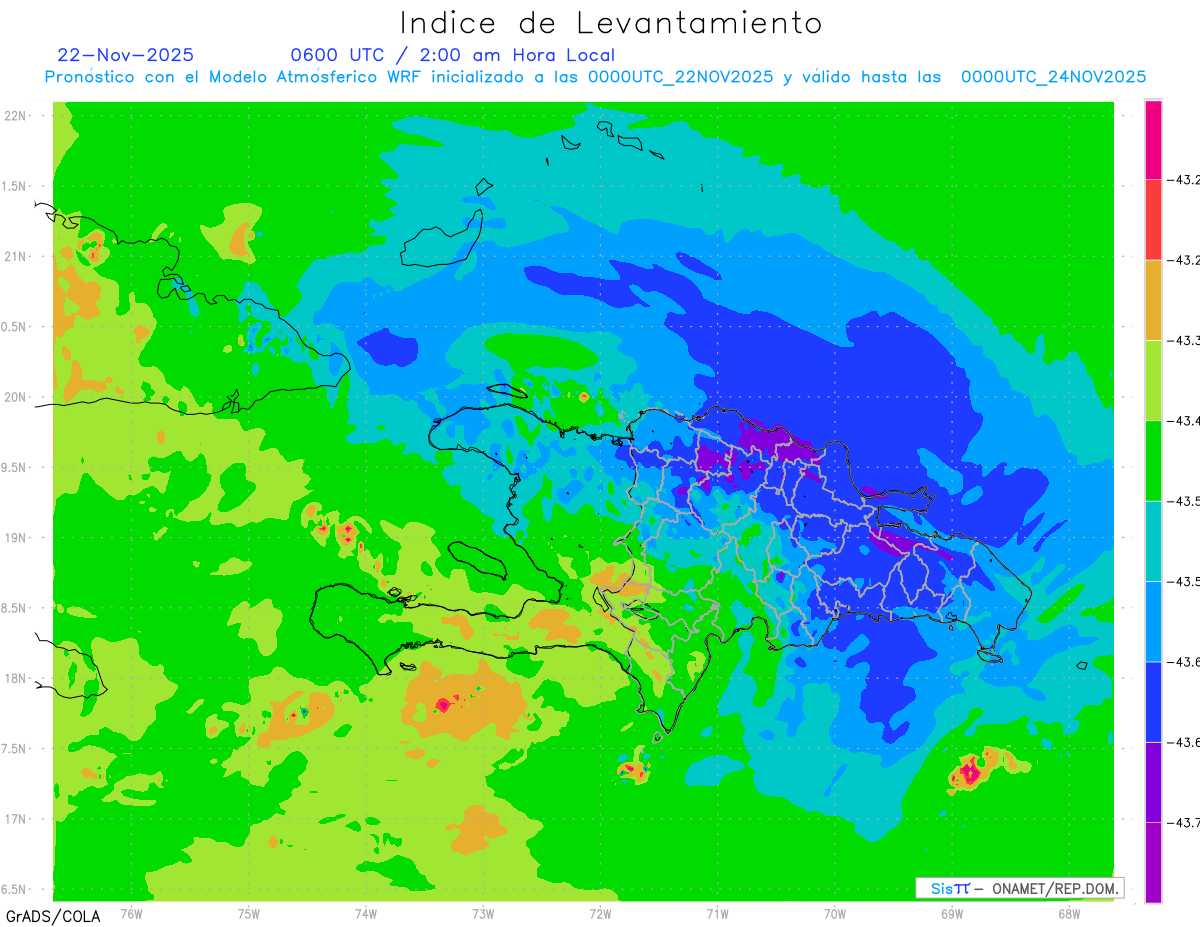This screenshot has height=927, width=1200.
Task: Click the "22N" latitude label
Action: pyautogui.click(x=15, y=116)
